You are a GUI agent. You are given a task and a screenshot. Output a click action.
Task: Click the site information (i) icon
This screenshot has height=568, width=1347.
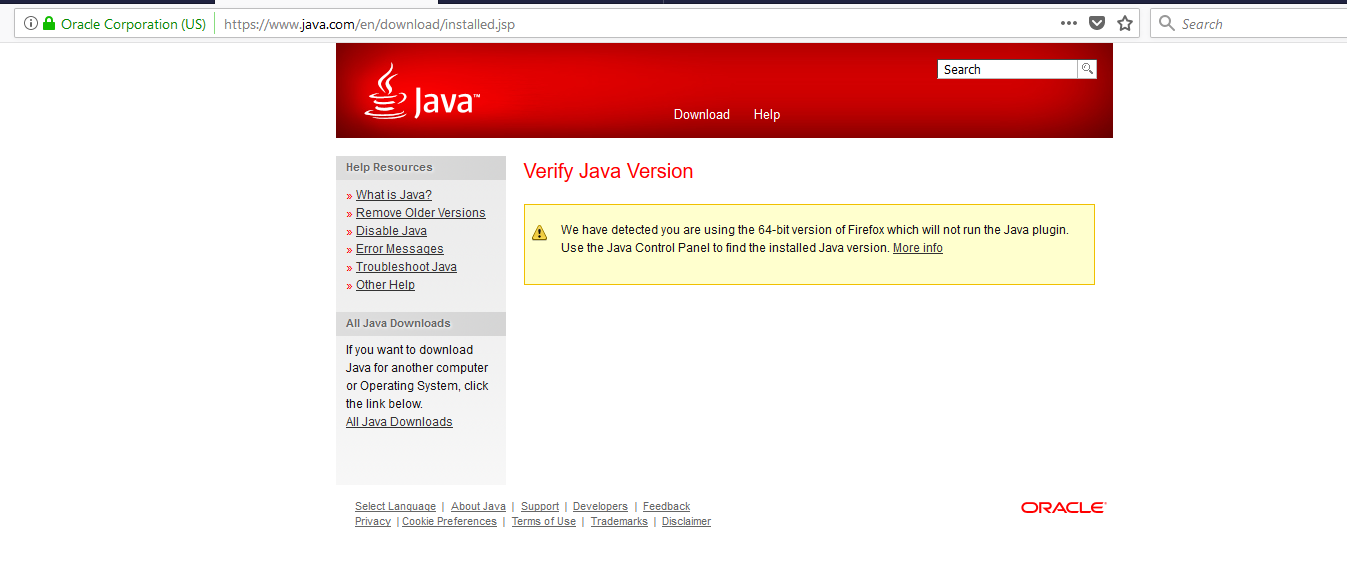click(30, 24)
